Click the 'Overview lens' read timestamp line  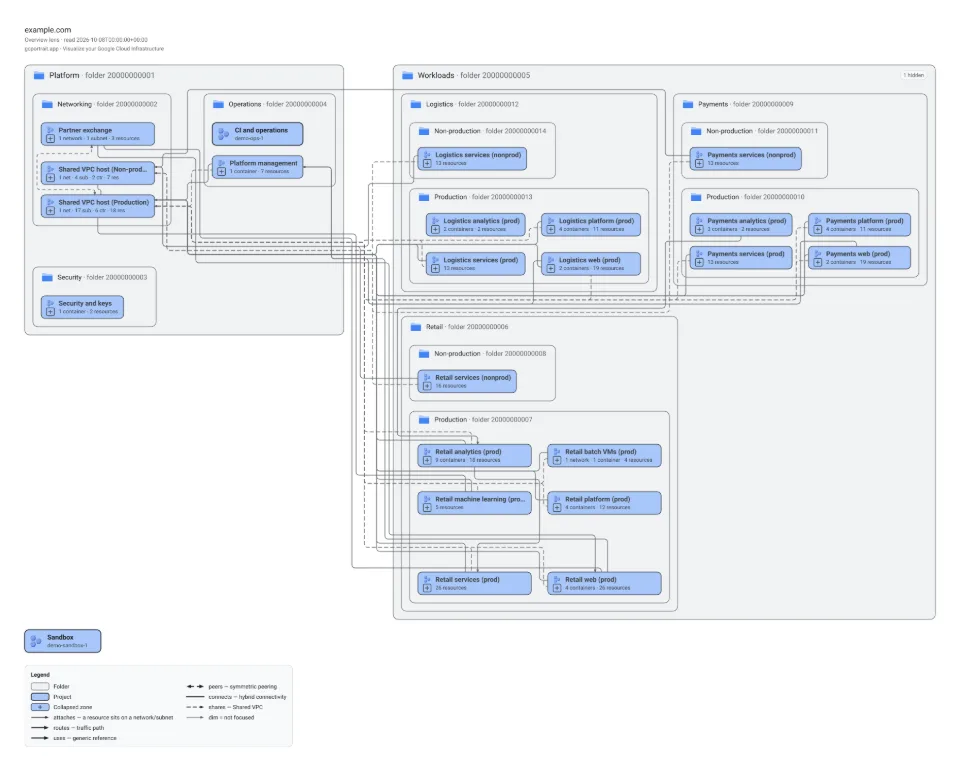[86, 40]
